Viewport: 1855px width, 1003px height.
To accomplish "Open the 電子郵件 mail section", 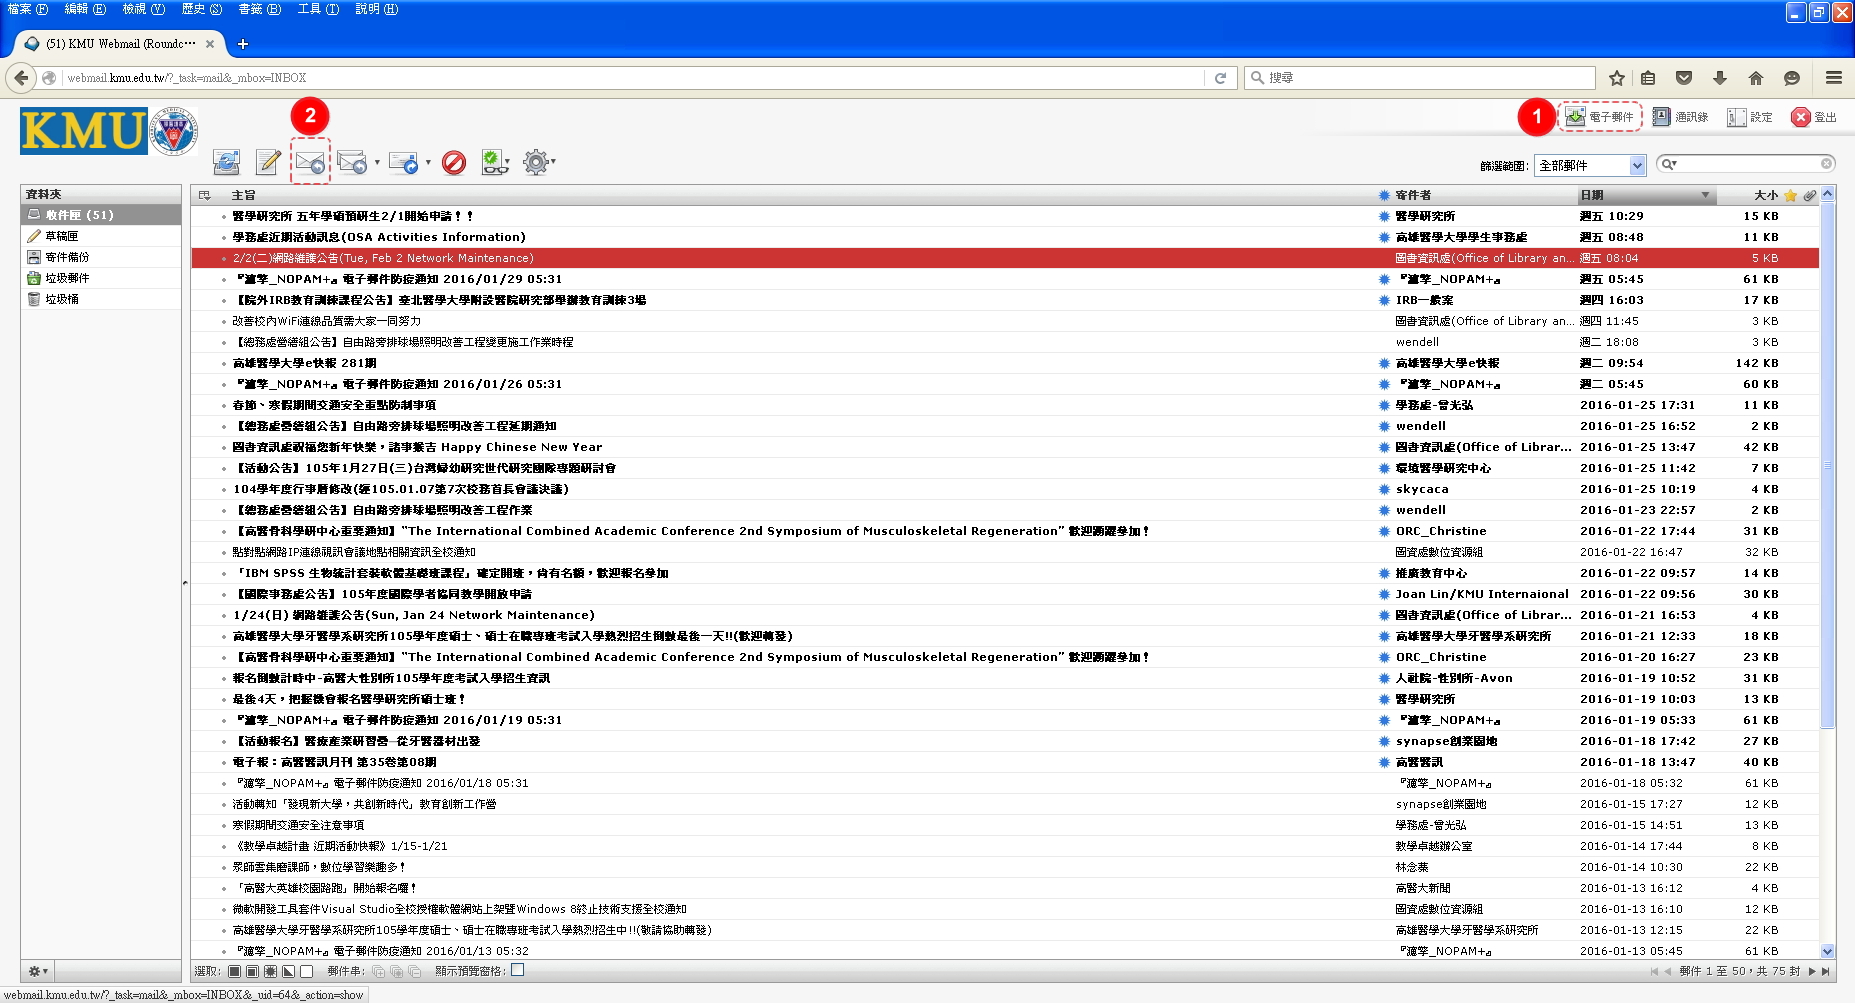I will point(1600,117).
